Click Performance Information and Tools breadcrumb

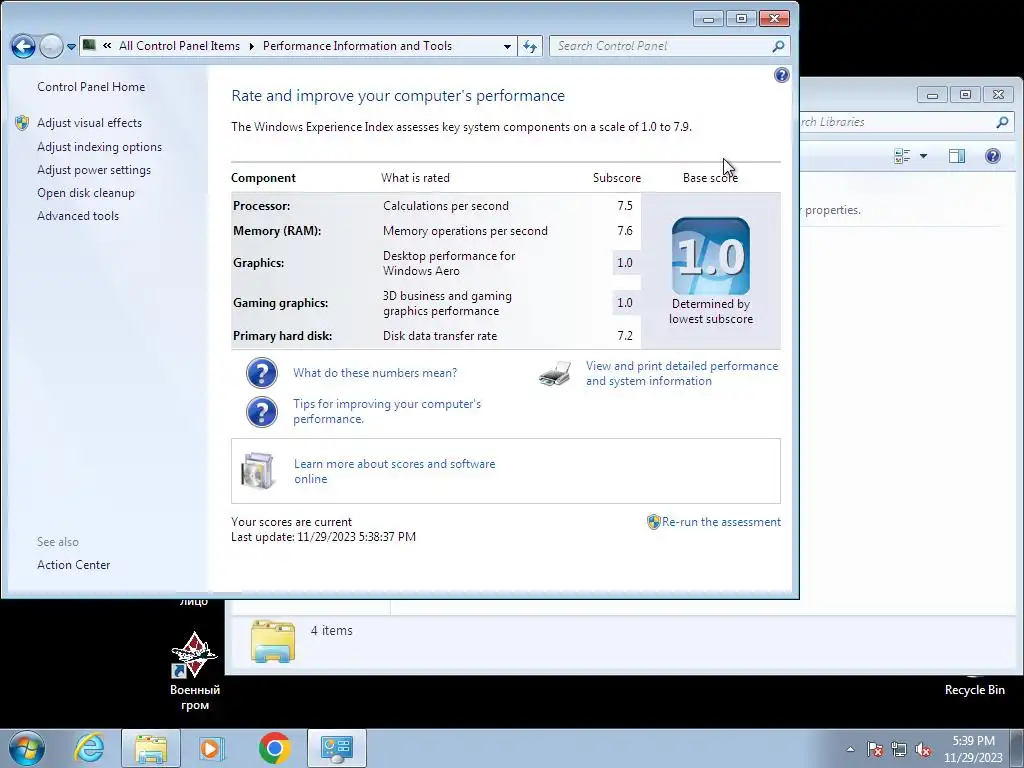click(x=357, y=46)
